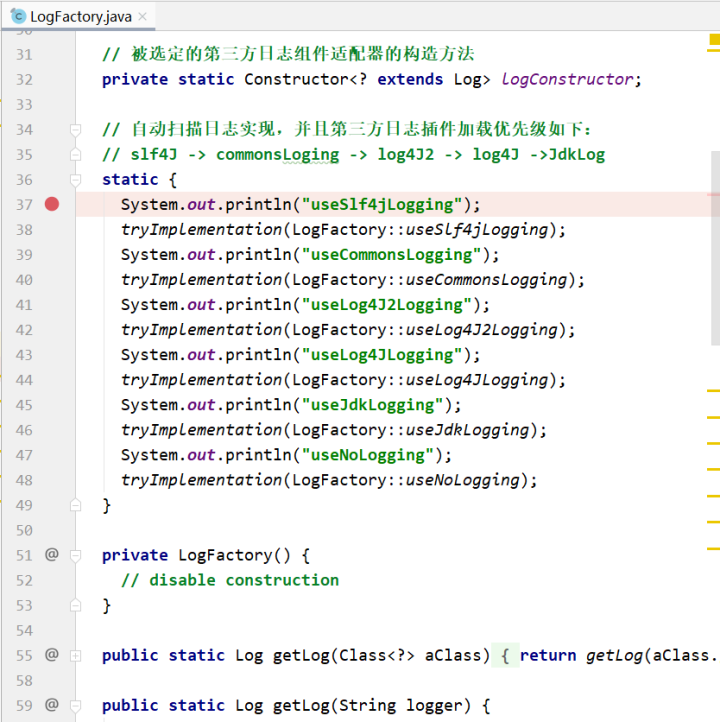Screen dimensions: 720x722
Task: Collapse the static block fold at line 36
Action: click(75, 179)
